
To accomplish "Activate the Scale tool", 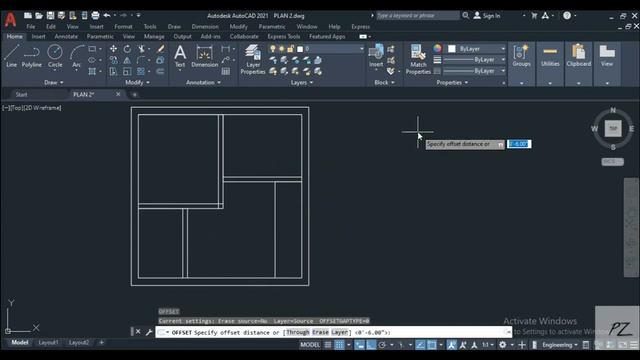I will (127, 71).
